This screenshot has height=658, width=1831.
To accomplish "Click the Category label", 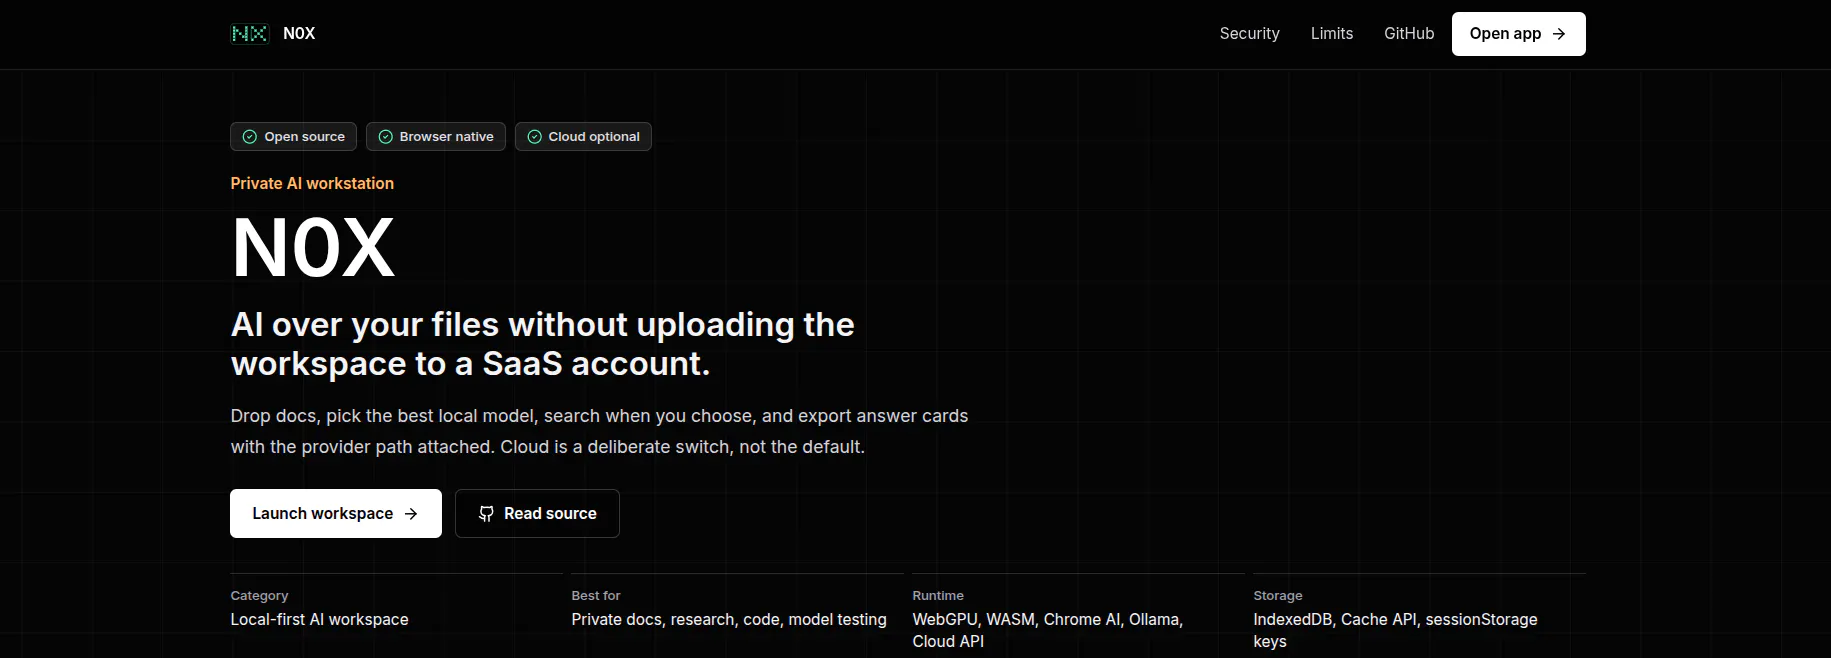I will (x=259, y=595).
